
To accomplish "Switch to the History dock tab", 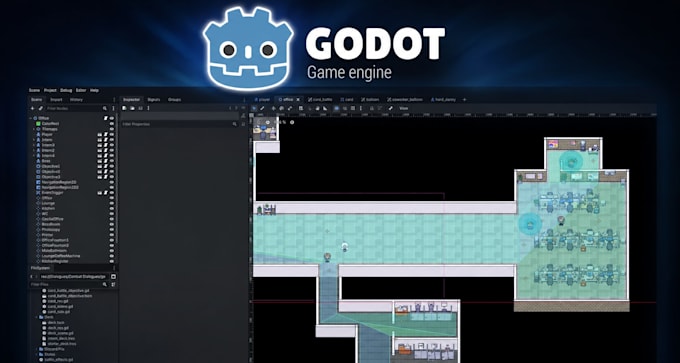I will coord(76,100).
